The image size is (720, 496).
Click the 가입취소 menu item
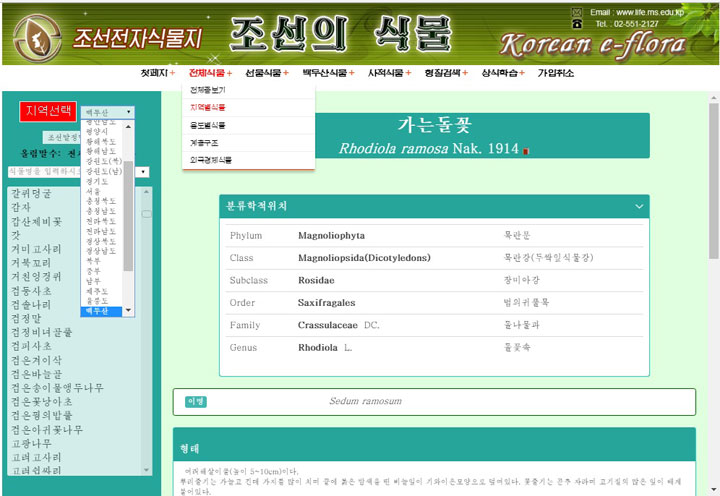(556, 73)
